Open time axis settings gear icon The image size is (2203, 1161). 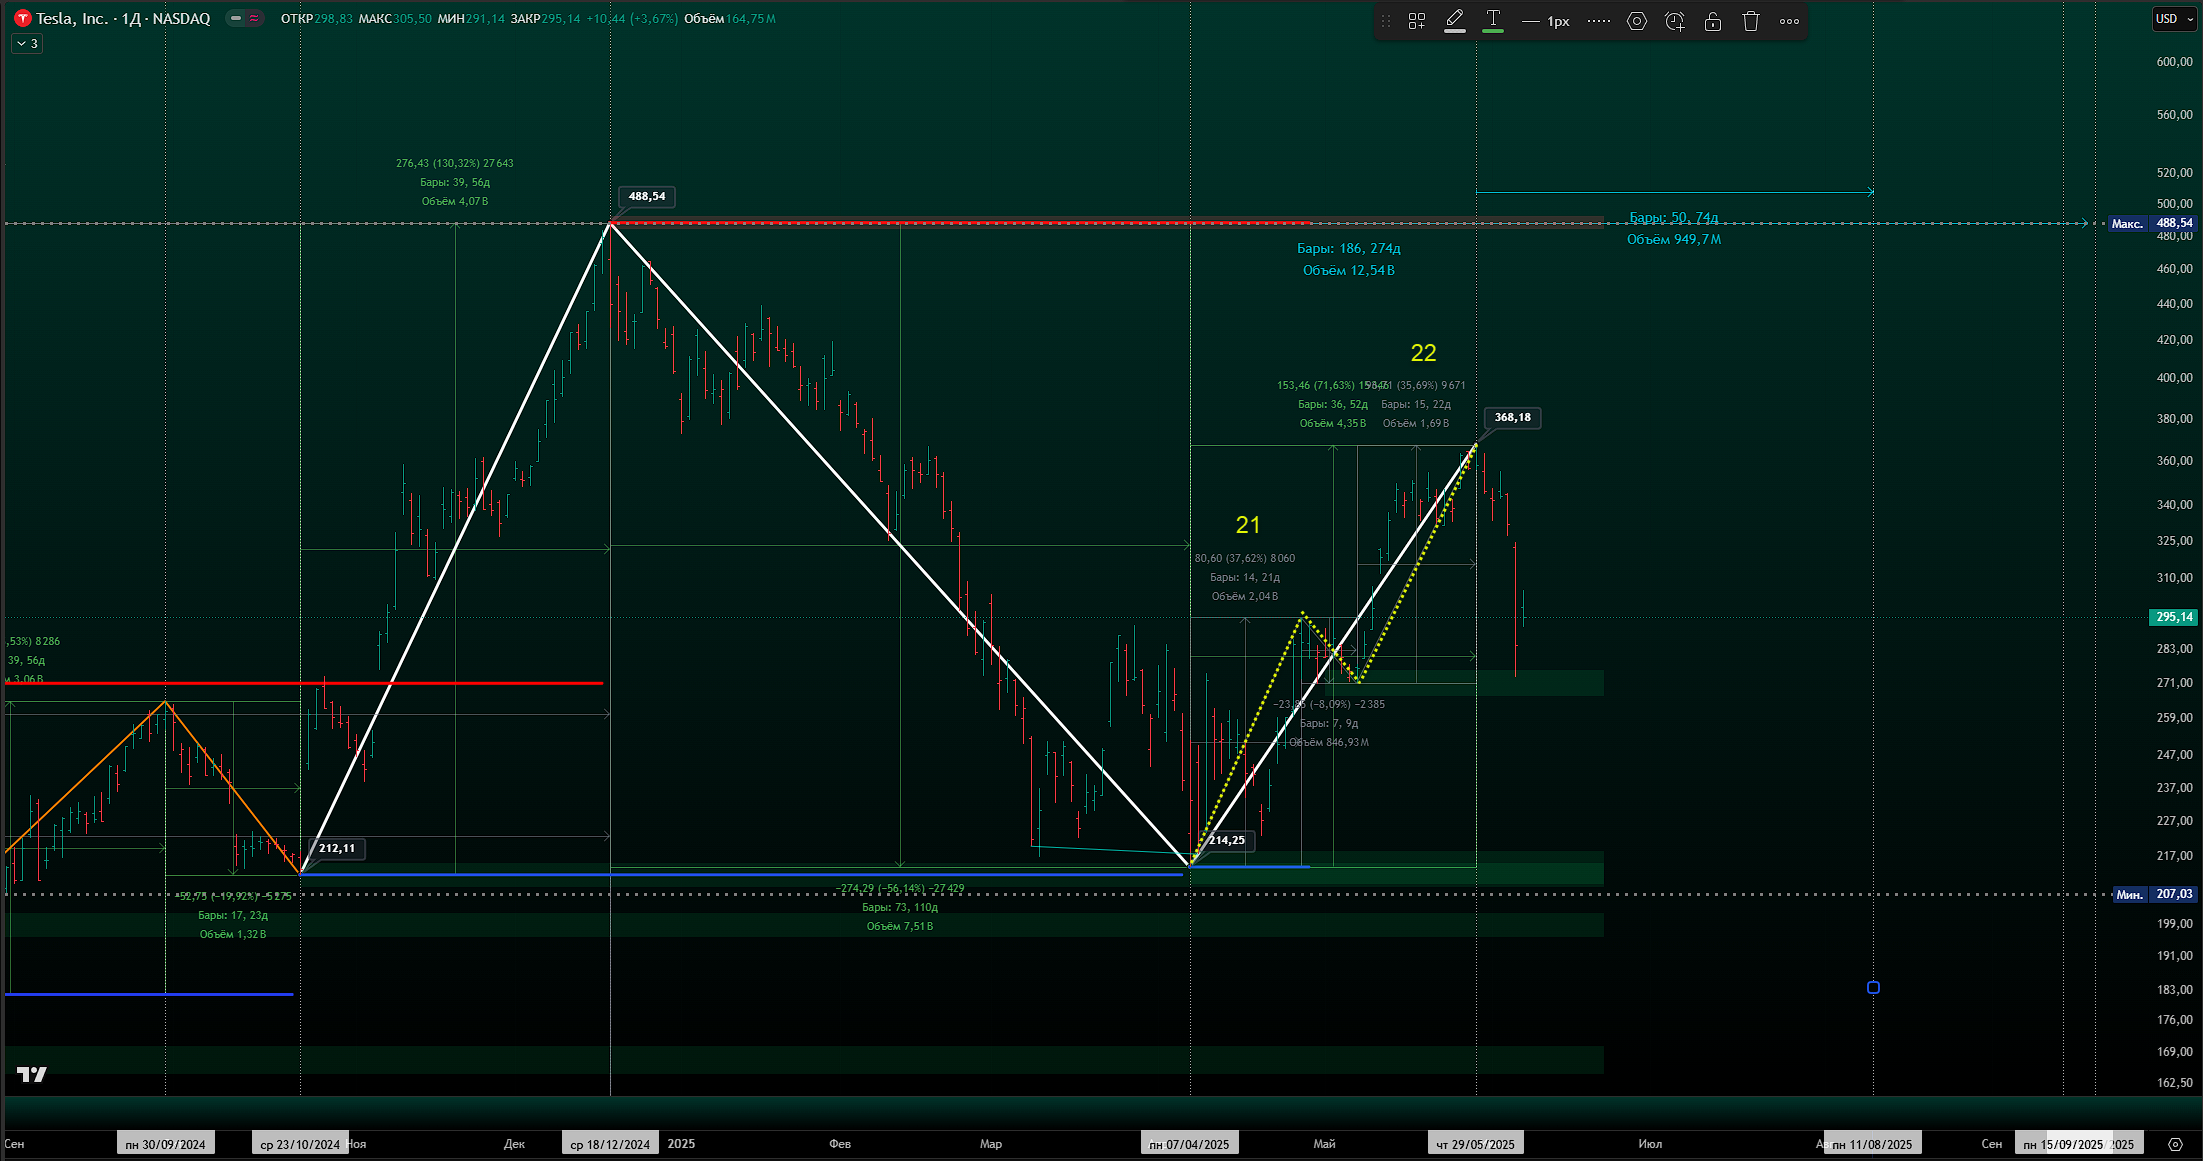tap(2175, 1144)
